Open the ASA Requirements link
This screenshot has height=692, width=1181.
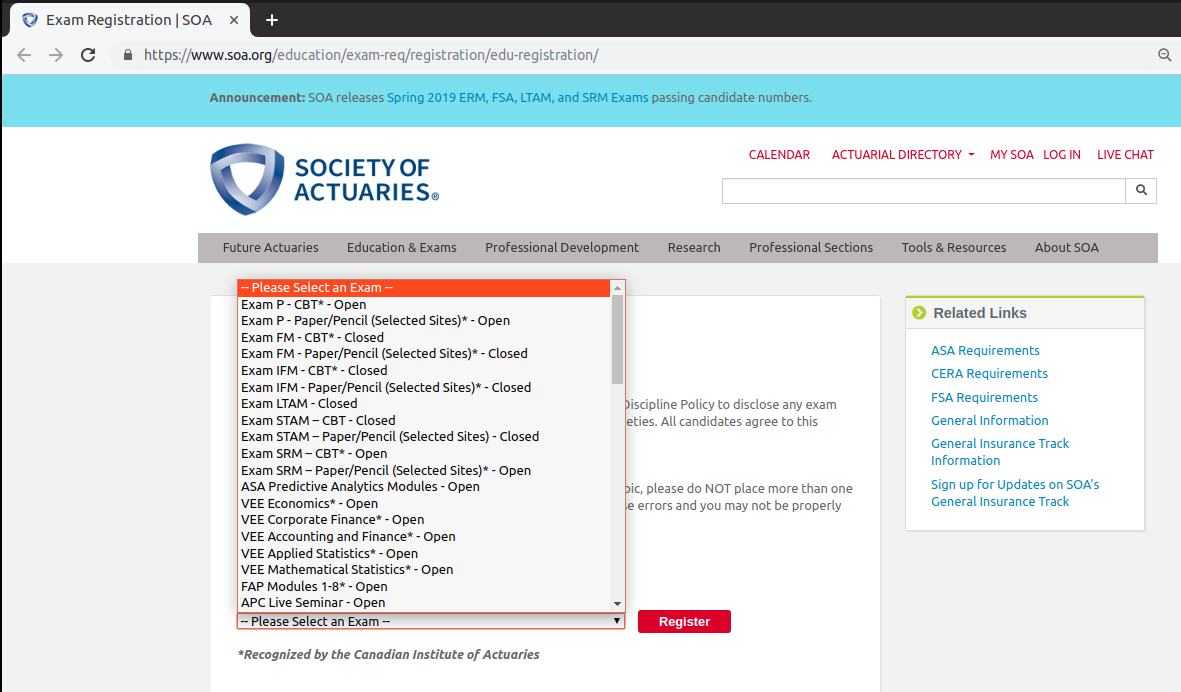click(985, 350)
